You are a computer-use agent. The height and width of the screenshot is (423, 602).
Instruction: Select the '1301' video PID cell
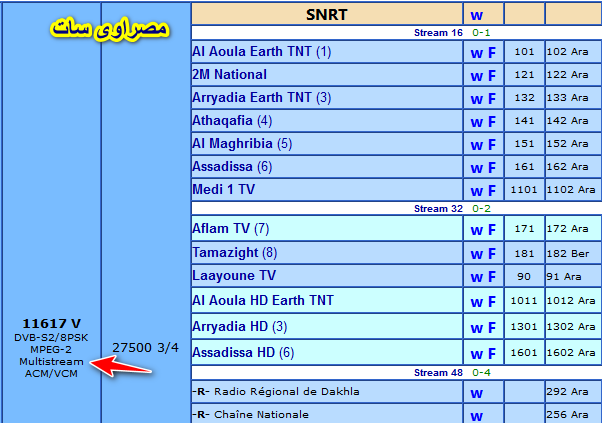pyautogui.click(x=524, y=327)
